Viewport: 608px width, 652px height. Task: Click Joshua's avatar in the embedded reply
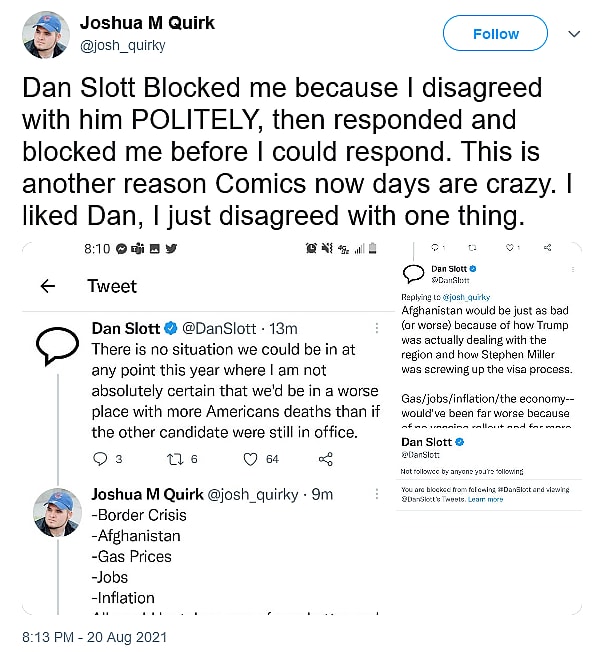coord(56,510)
